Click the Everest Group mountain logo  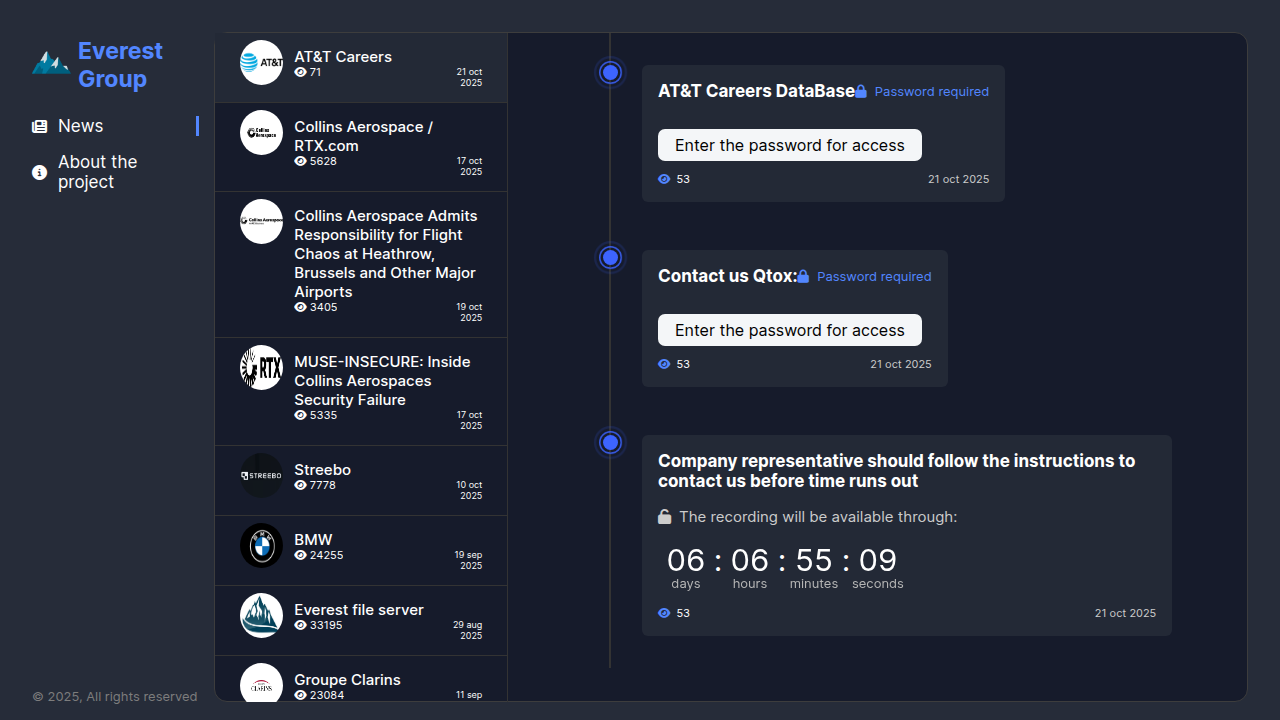click(x=50, y=64)
